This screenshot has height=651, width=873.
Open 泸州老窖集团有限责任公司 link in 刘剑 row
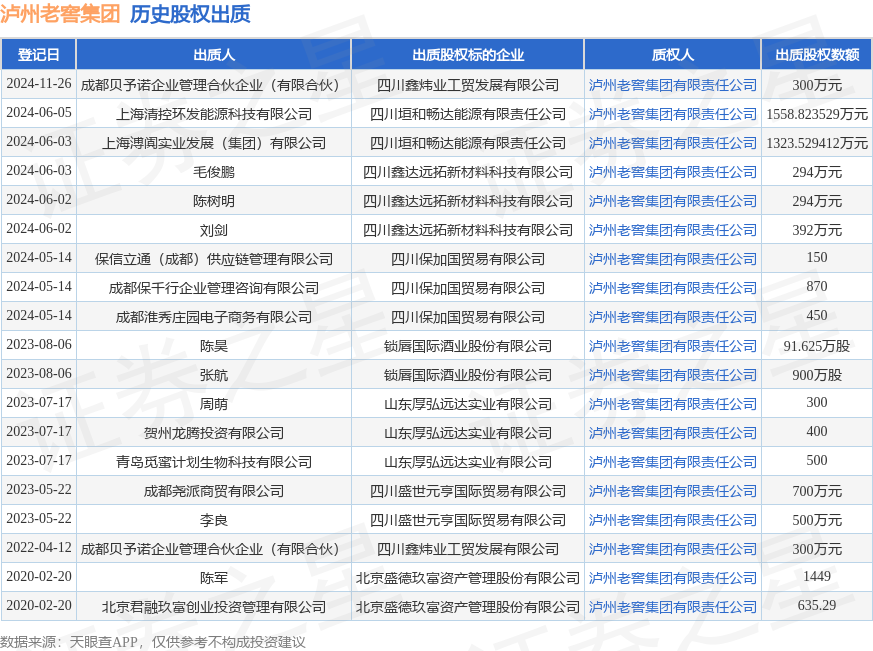pyautogui.click(x=673, y=230)
